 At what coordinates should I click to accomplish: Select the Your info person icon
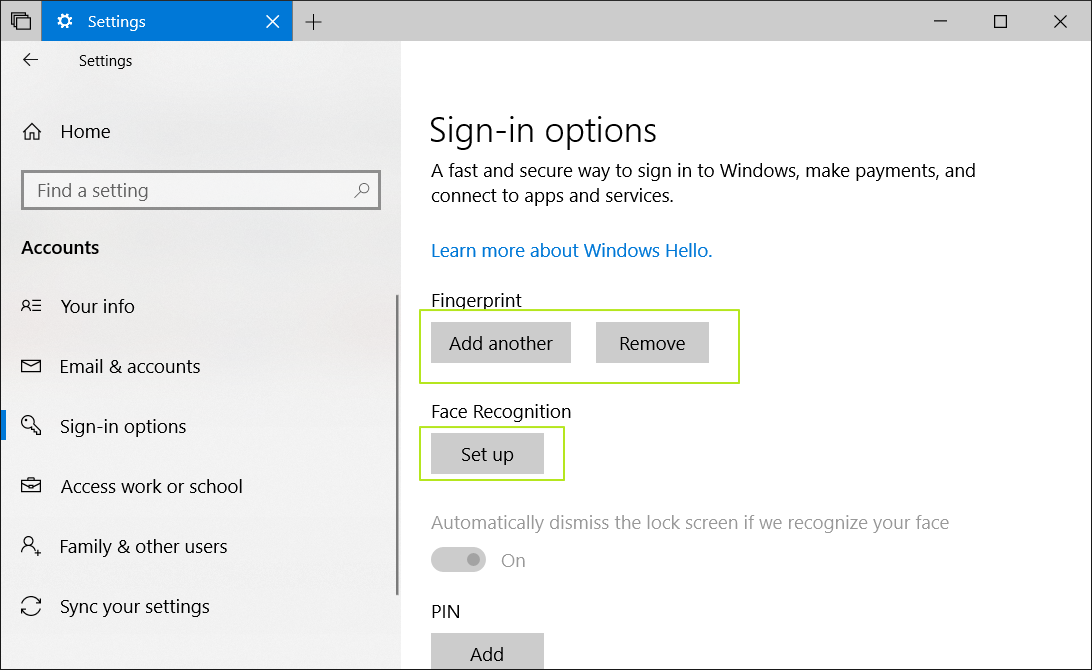[x=31, y=306]
